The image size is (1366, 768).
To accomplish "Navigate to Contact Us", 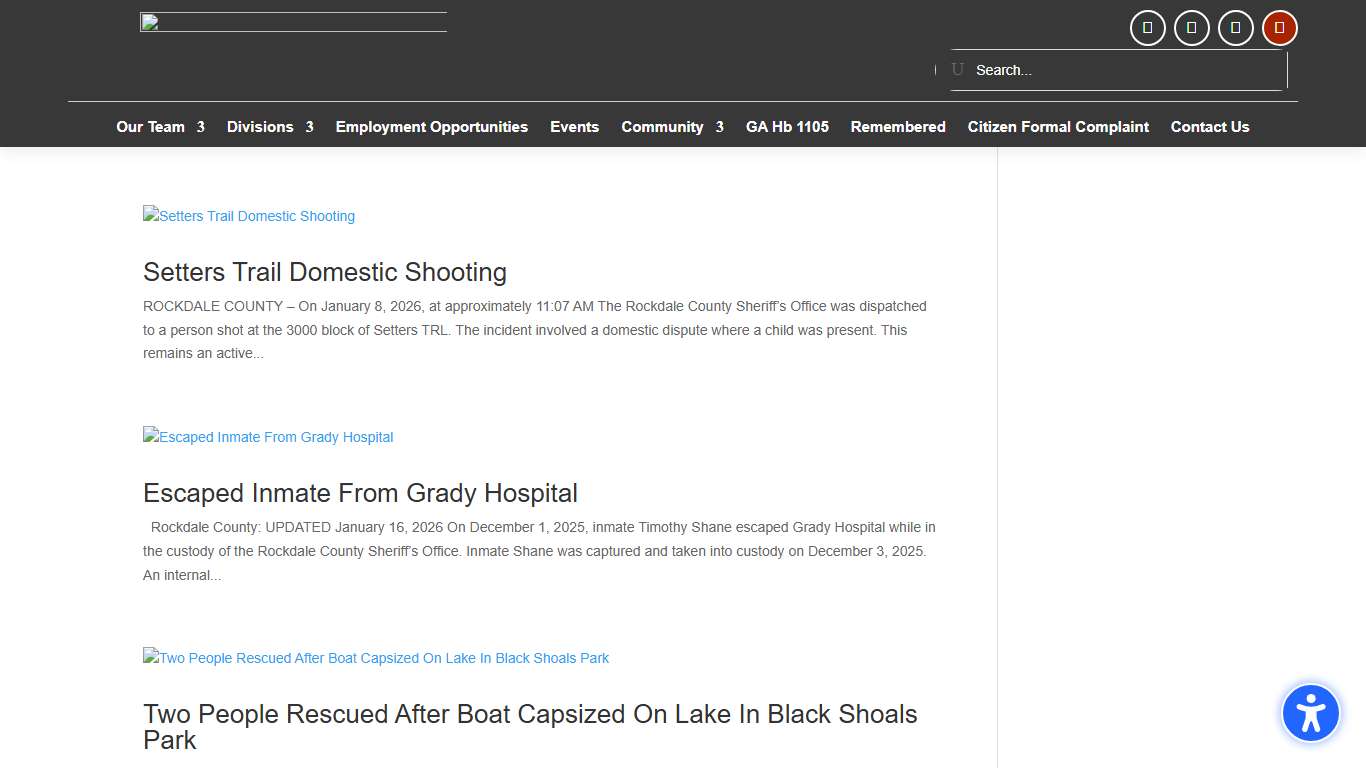I will (1210, 127).
